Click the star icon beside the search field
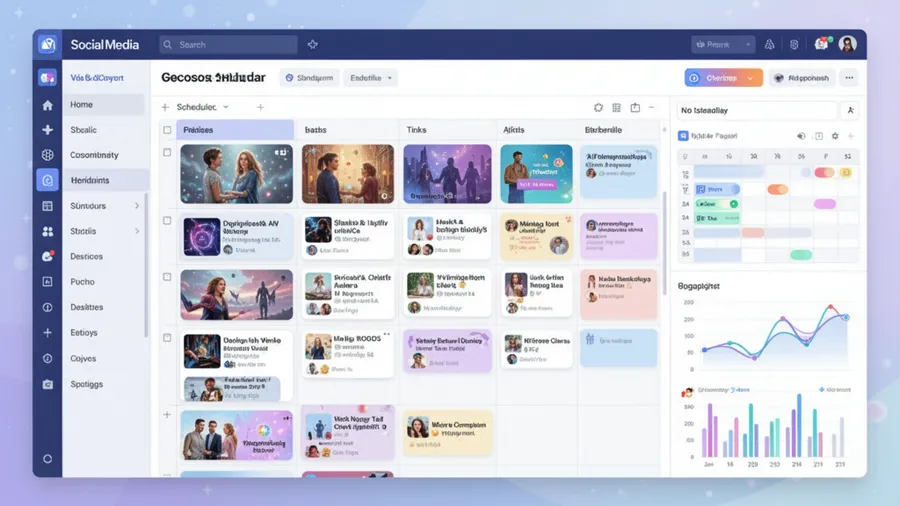This screenshot has height=506, width=900. tap(312, 44)
